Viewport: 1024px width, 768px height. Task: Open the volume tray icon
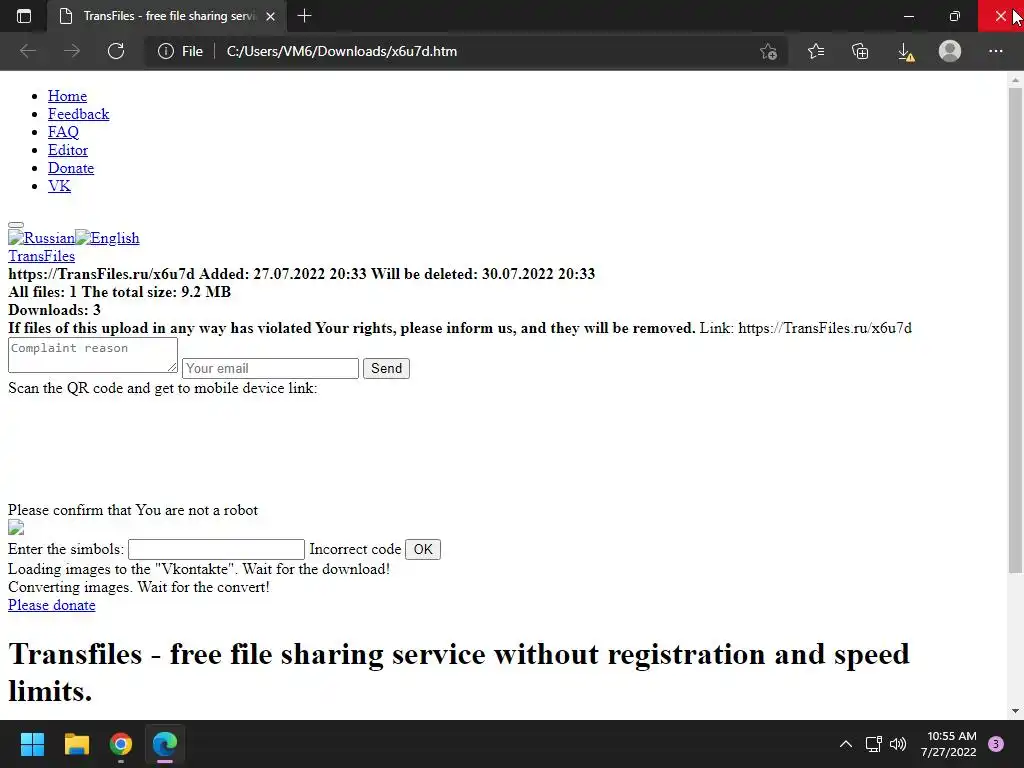pos(898,744)
